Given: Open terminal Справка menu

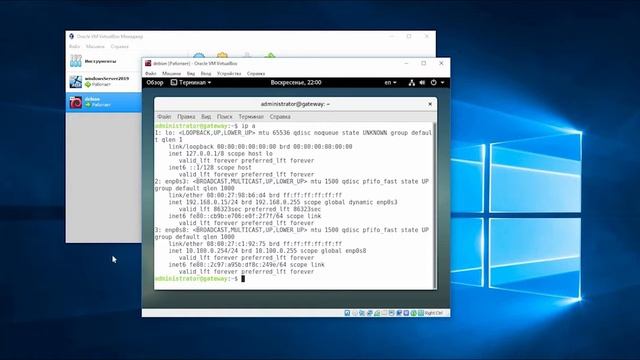Looking at the screenshot, I should tap(280, 117).
